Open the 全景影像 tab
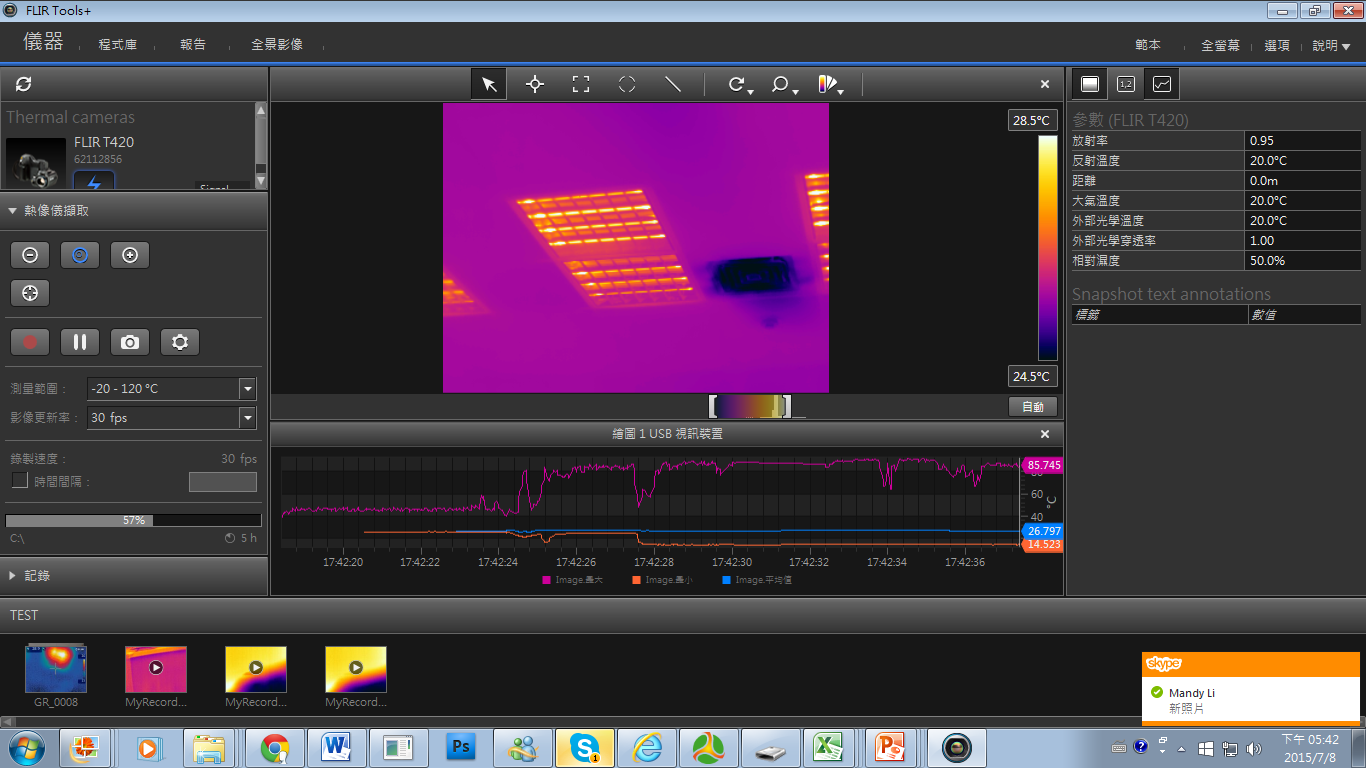Viewport: 1366px width, 768px height. [x=277, y=45]
